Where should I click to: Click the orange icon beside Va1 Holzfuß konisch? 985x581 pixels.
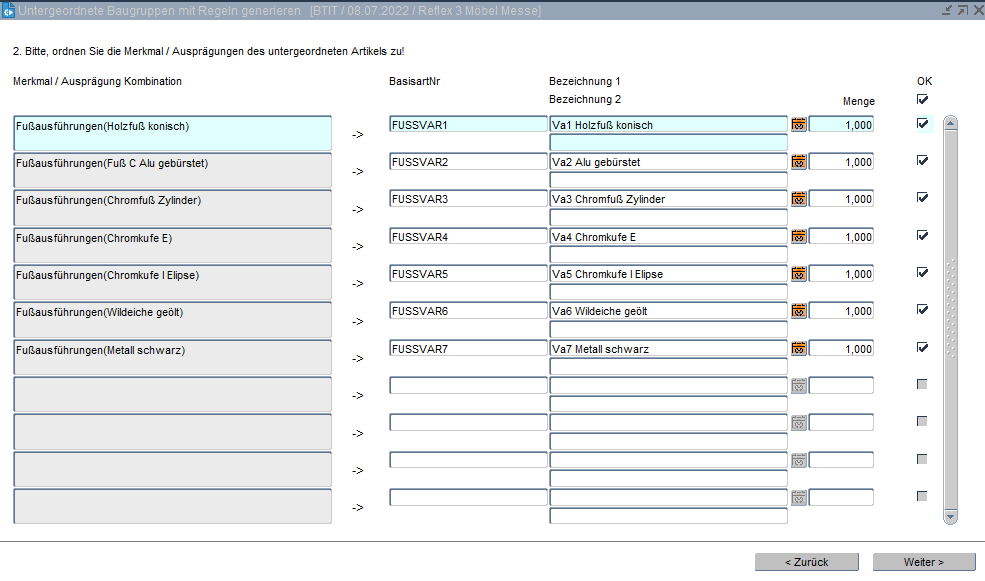coord(798,125)
